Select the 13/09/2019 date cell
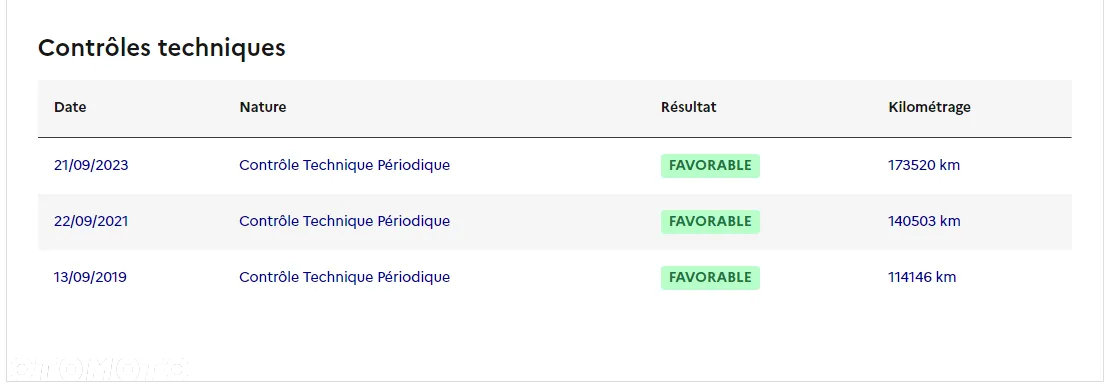This screenshot has width=1113, height=390. tap(90, 277)
